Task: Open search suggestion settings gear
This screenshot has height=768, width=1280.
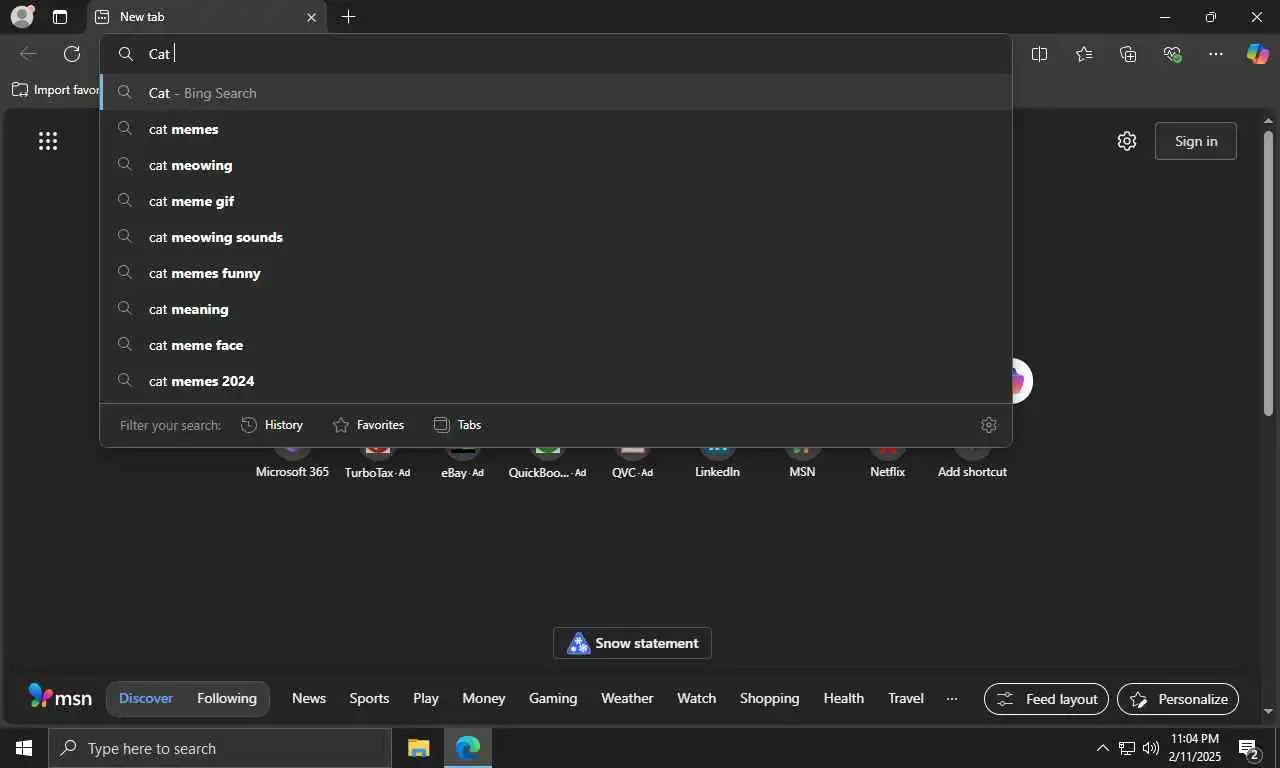Action: pyautogui.click(x=989, y=425)
